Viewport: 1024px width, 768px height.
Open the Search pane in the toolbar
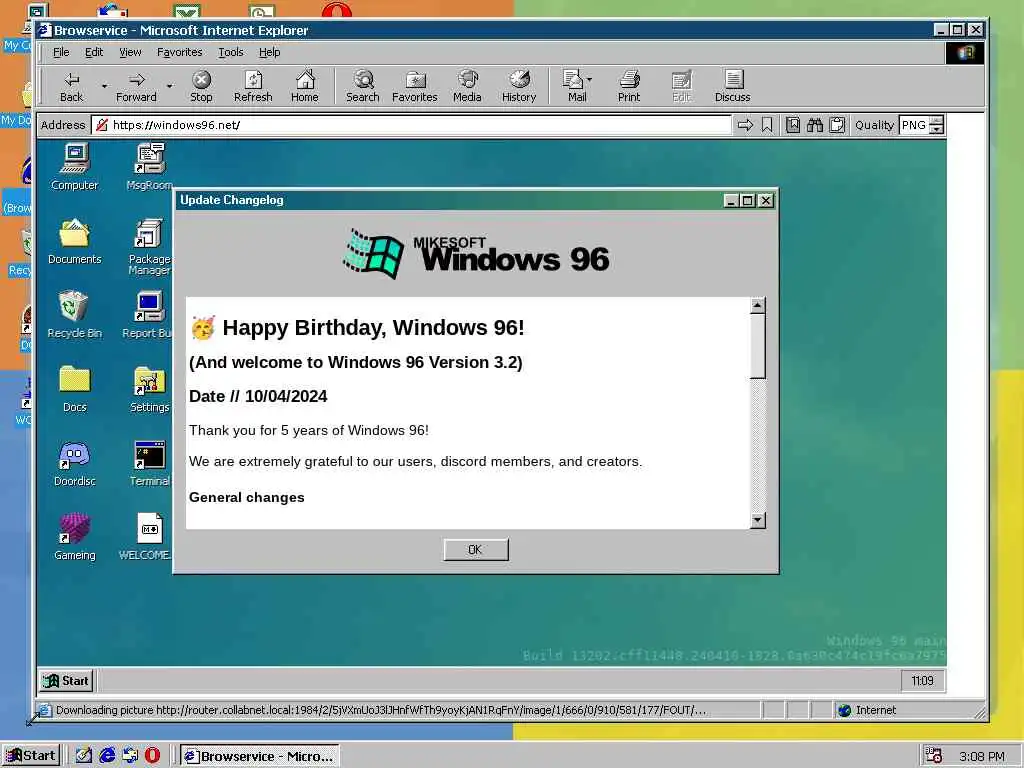point(362,86)
